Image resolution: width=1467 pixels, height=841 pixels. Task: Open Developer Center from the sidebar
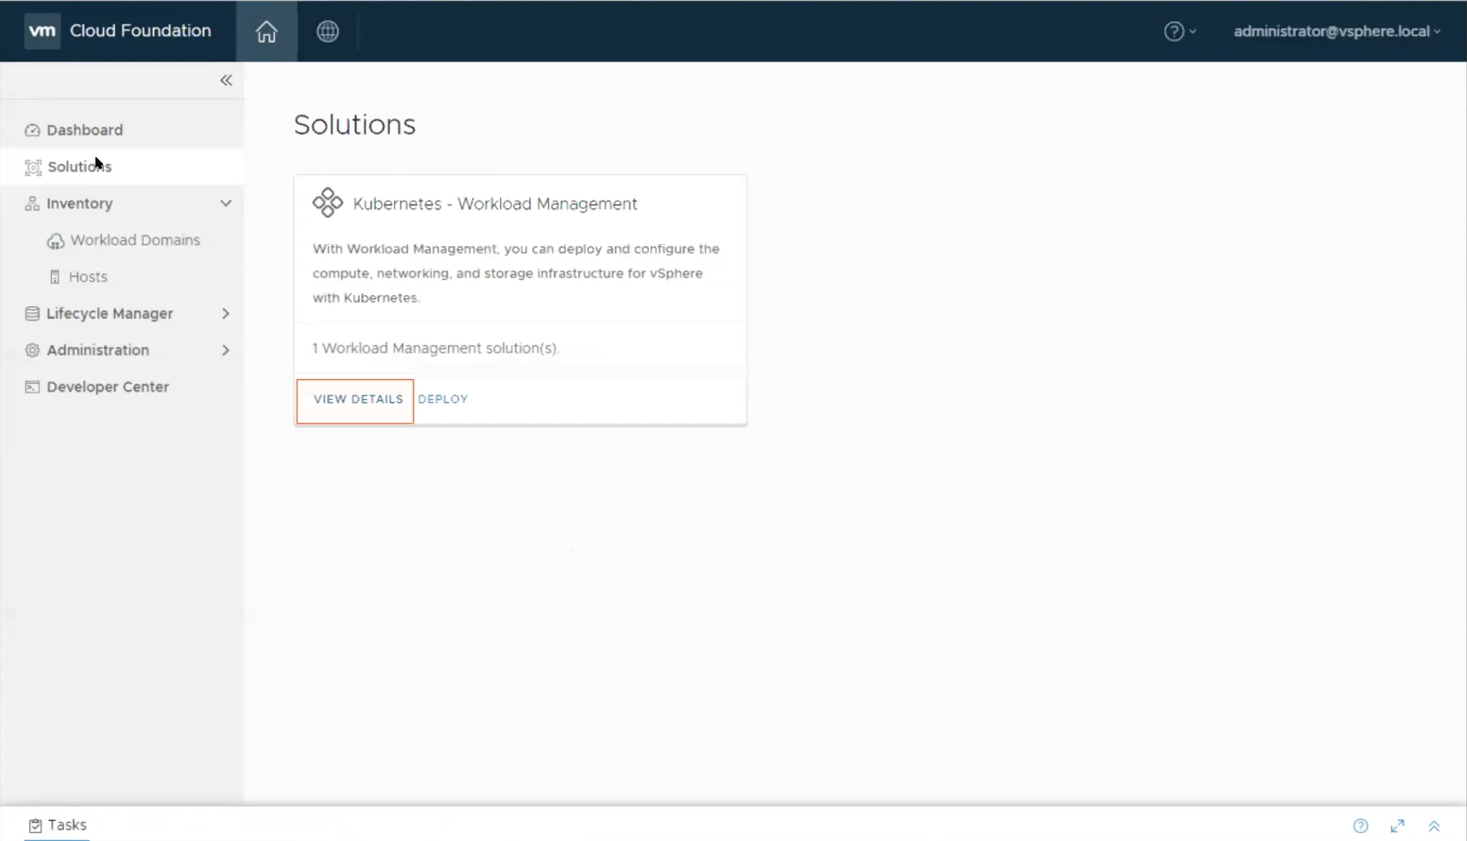pos(107,386)
